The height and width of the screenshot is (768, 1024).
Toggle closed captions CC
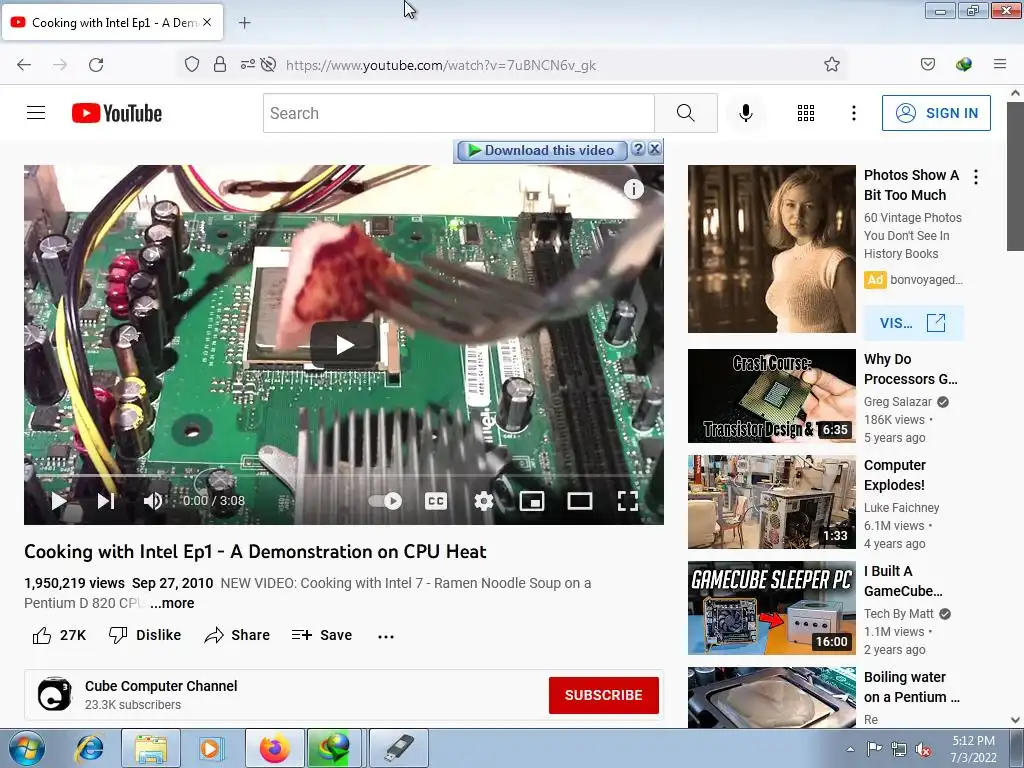point(436,501)
